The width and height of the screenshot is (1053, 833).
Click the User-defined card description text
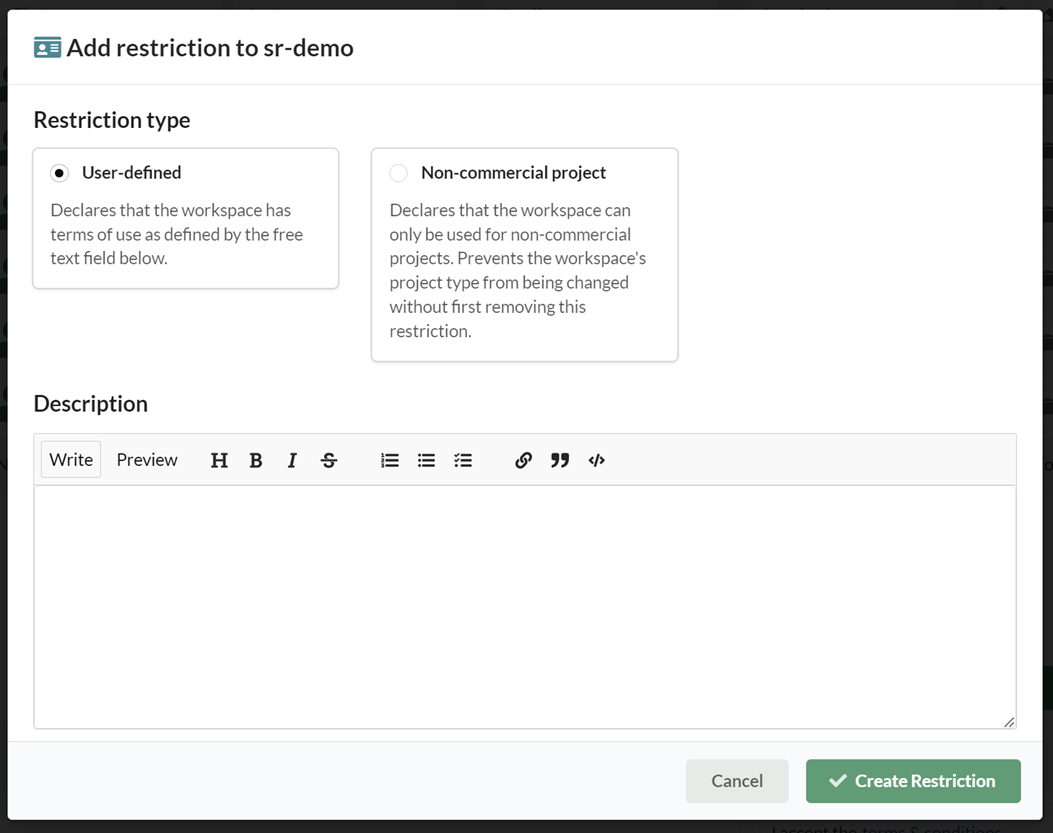point(177,234)
